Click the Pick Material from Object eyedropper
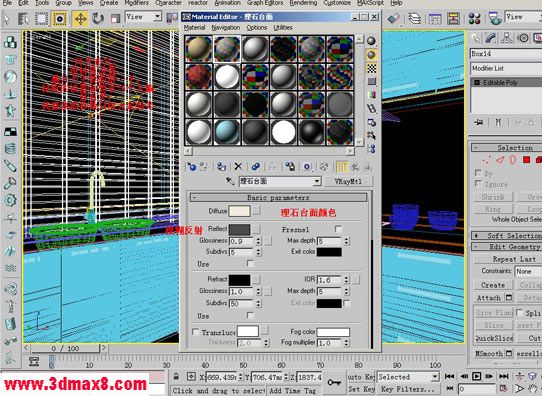This screenshot has width=542, height=396. pos(230,181)
